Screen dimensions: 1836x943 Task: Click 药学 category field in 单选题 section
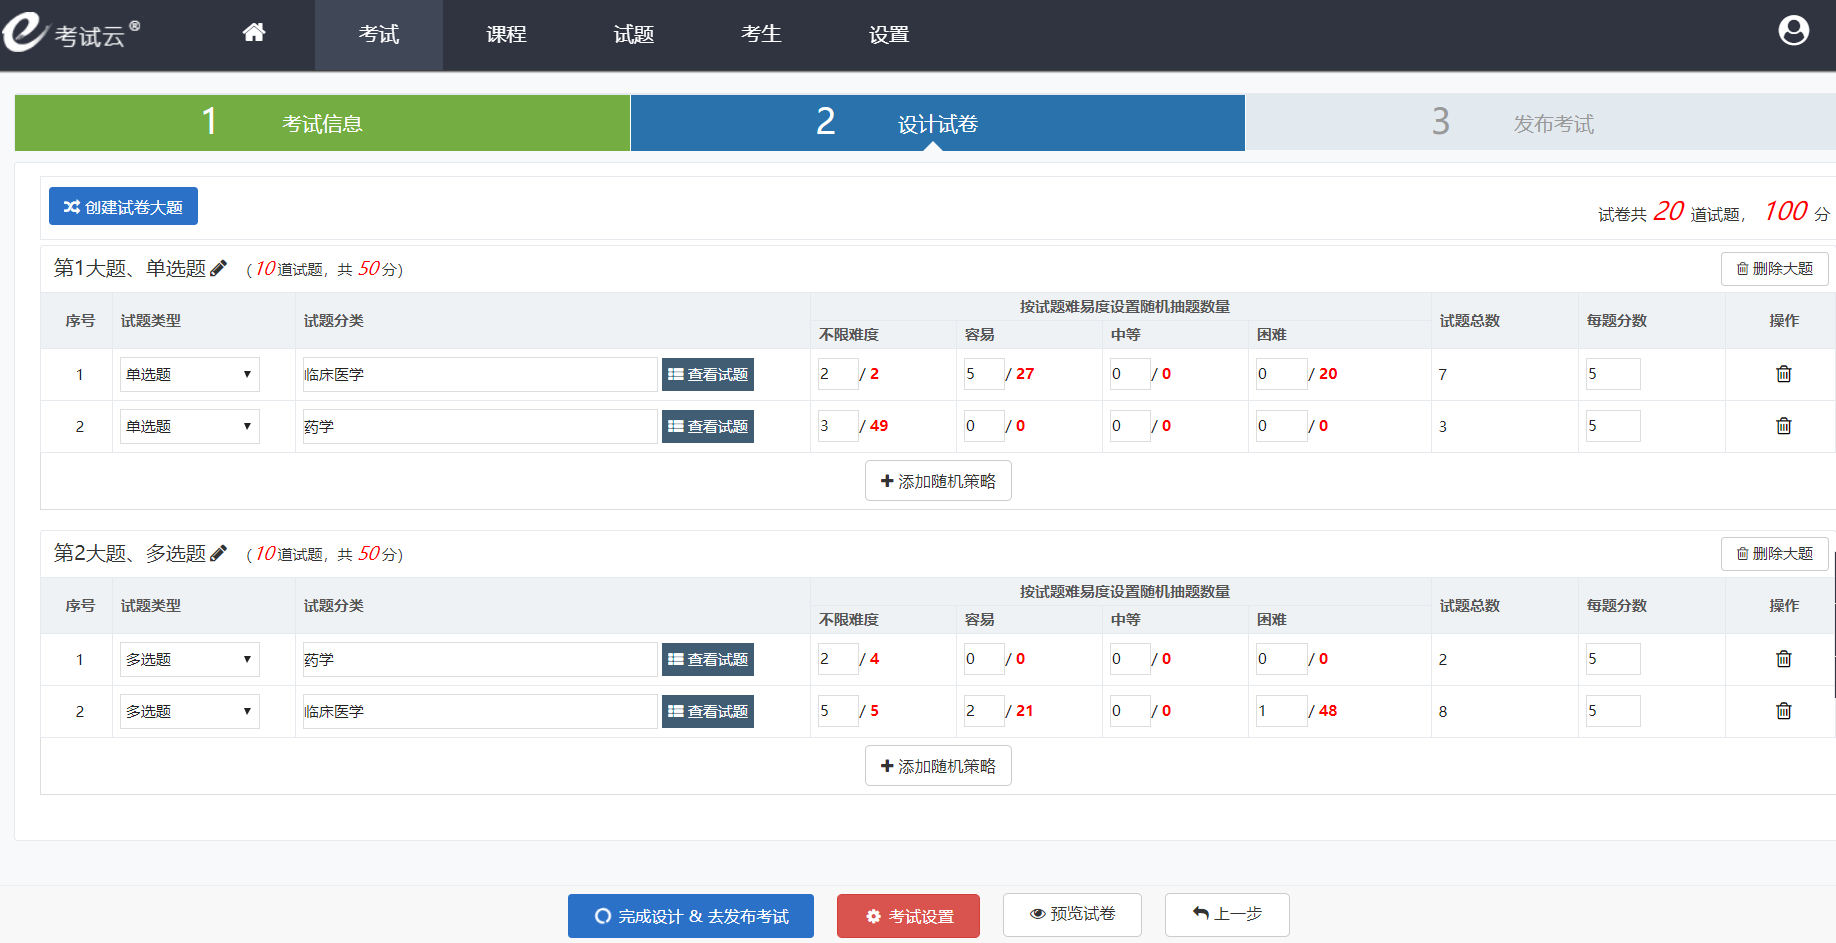(480, 426)
